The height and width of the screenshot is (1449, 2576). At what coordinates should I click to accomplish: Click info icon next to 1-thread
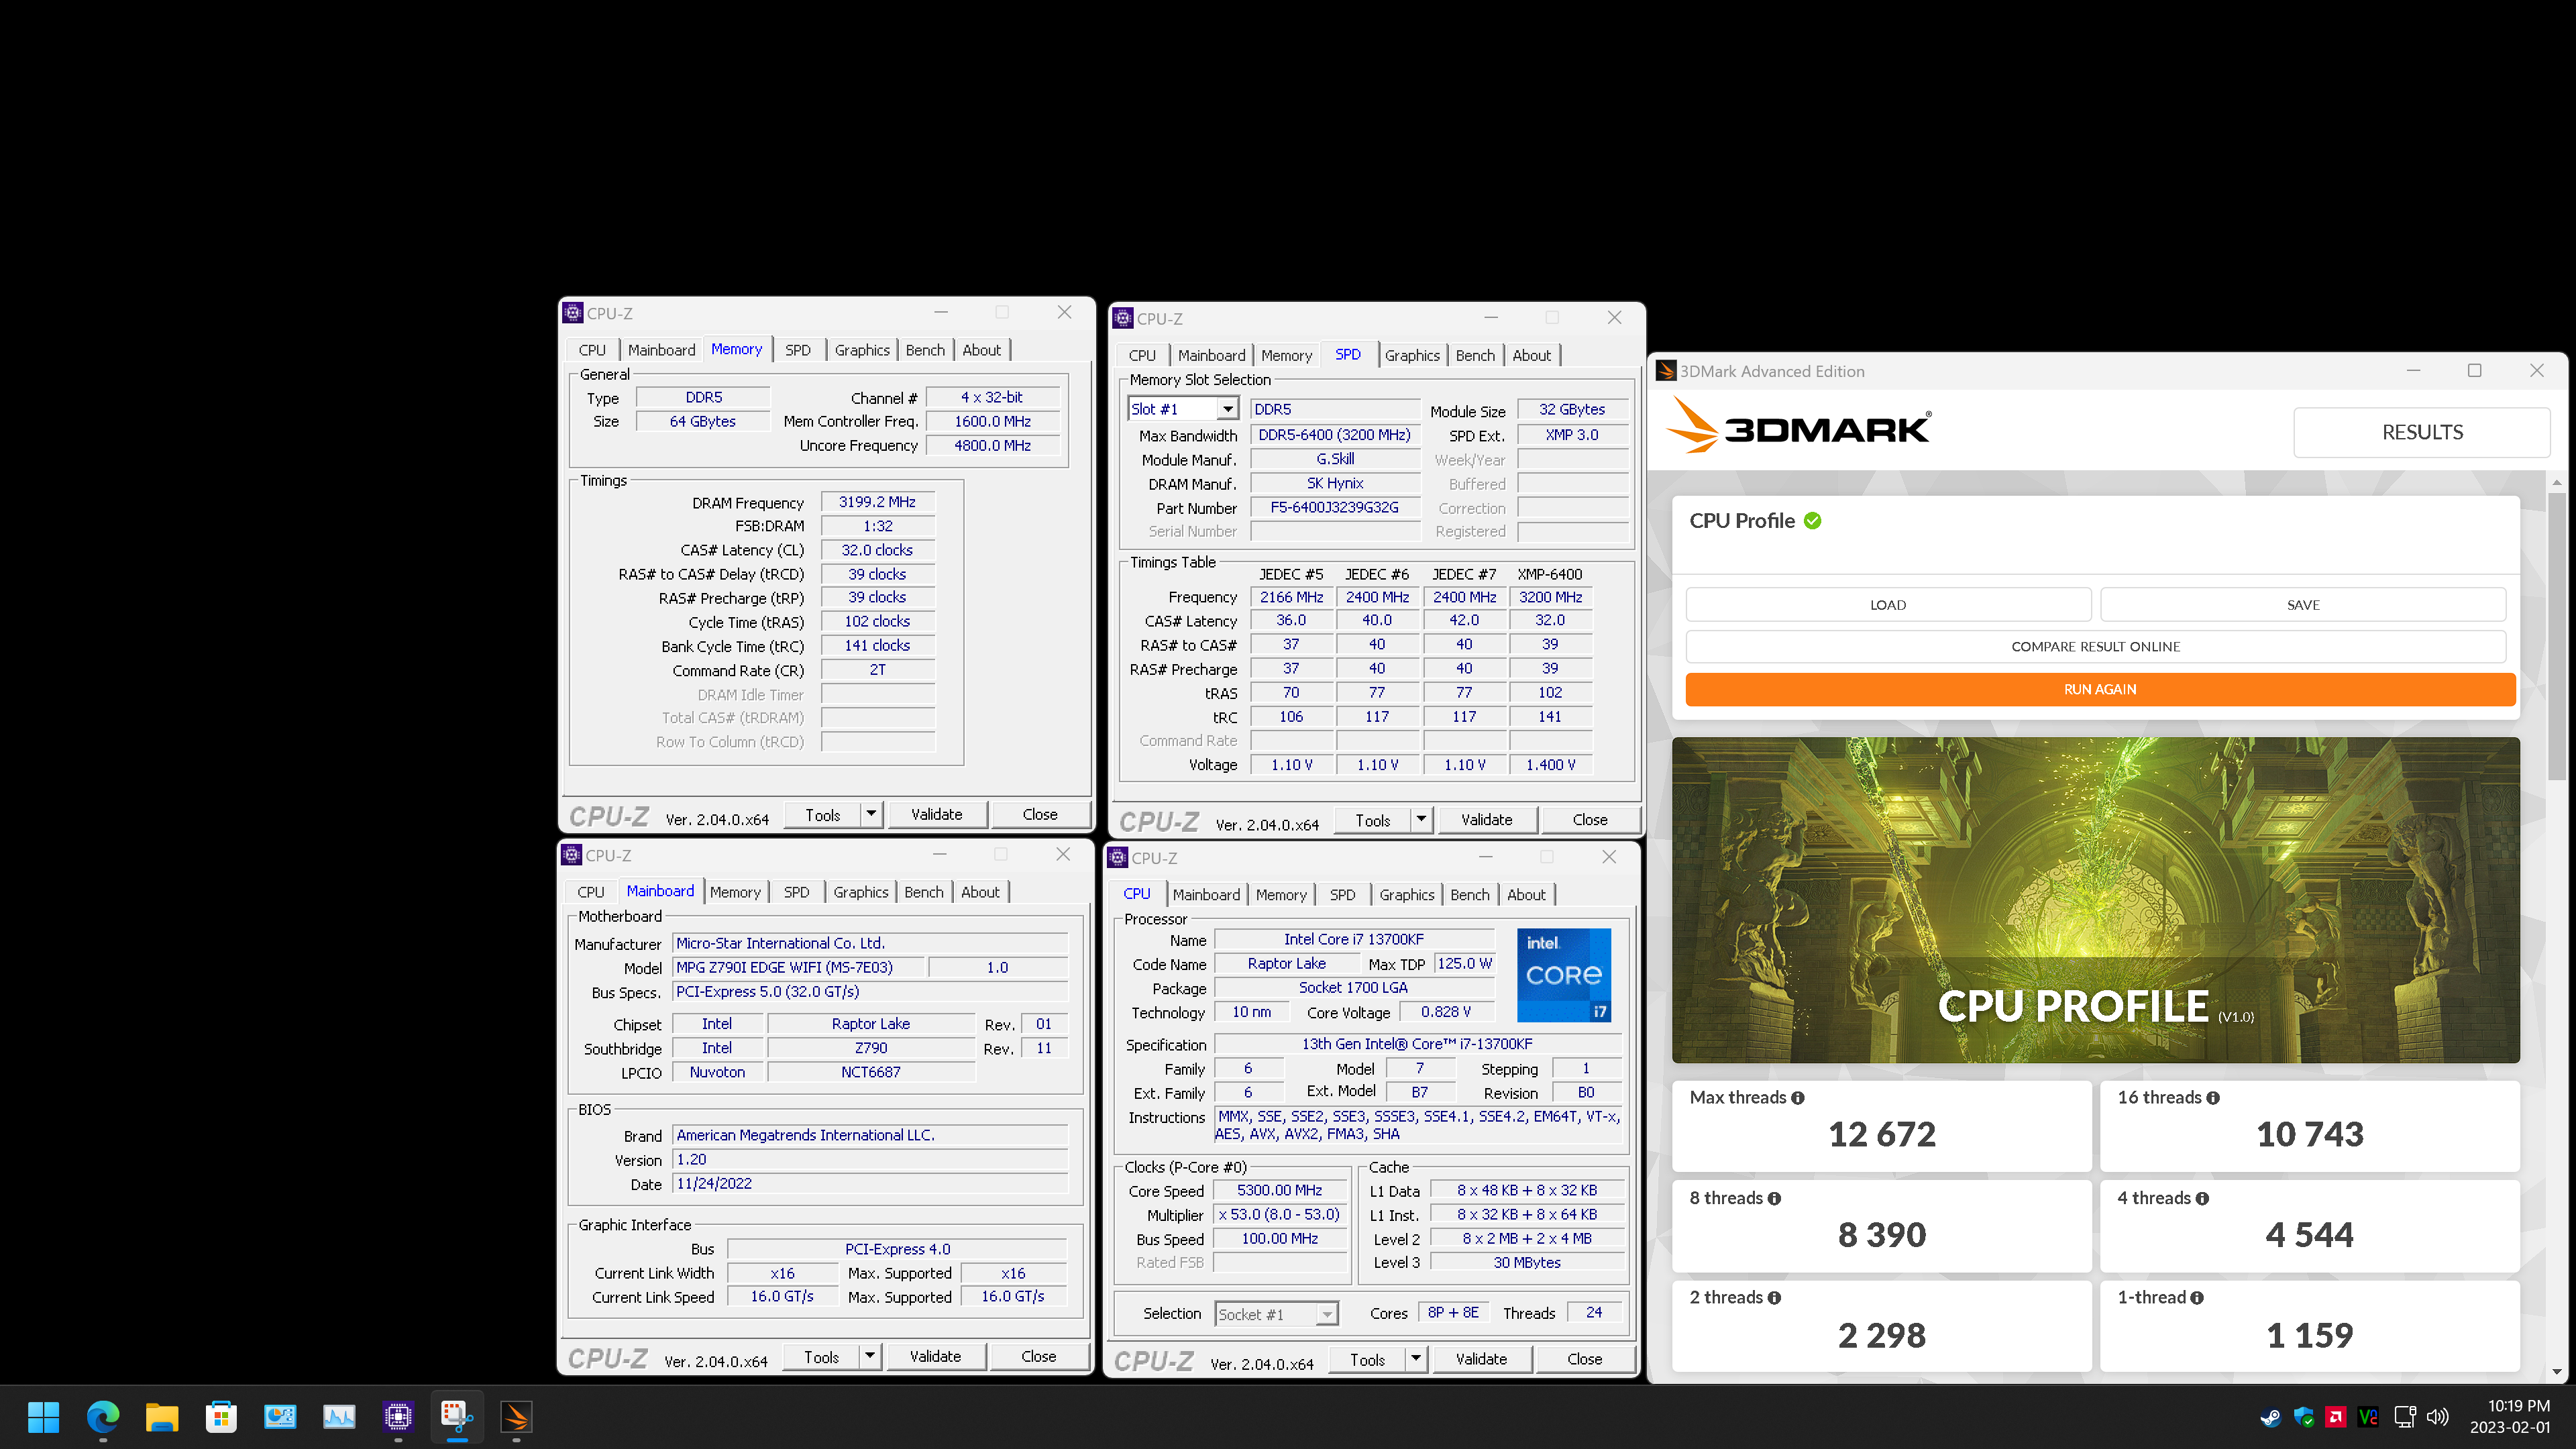tap(2197, 1298)
